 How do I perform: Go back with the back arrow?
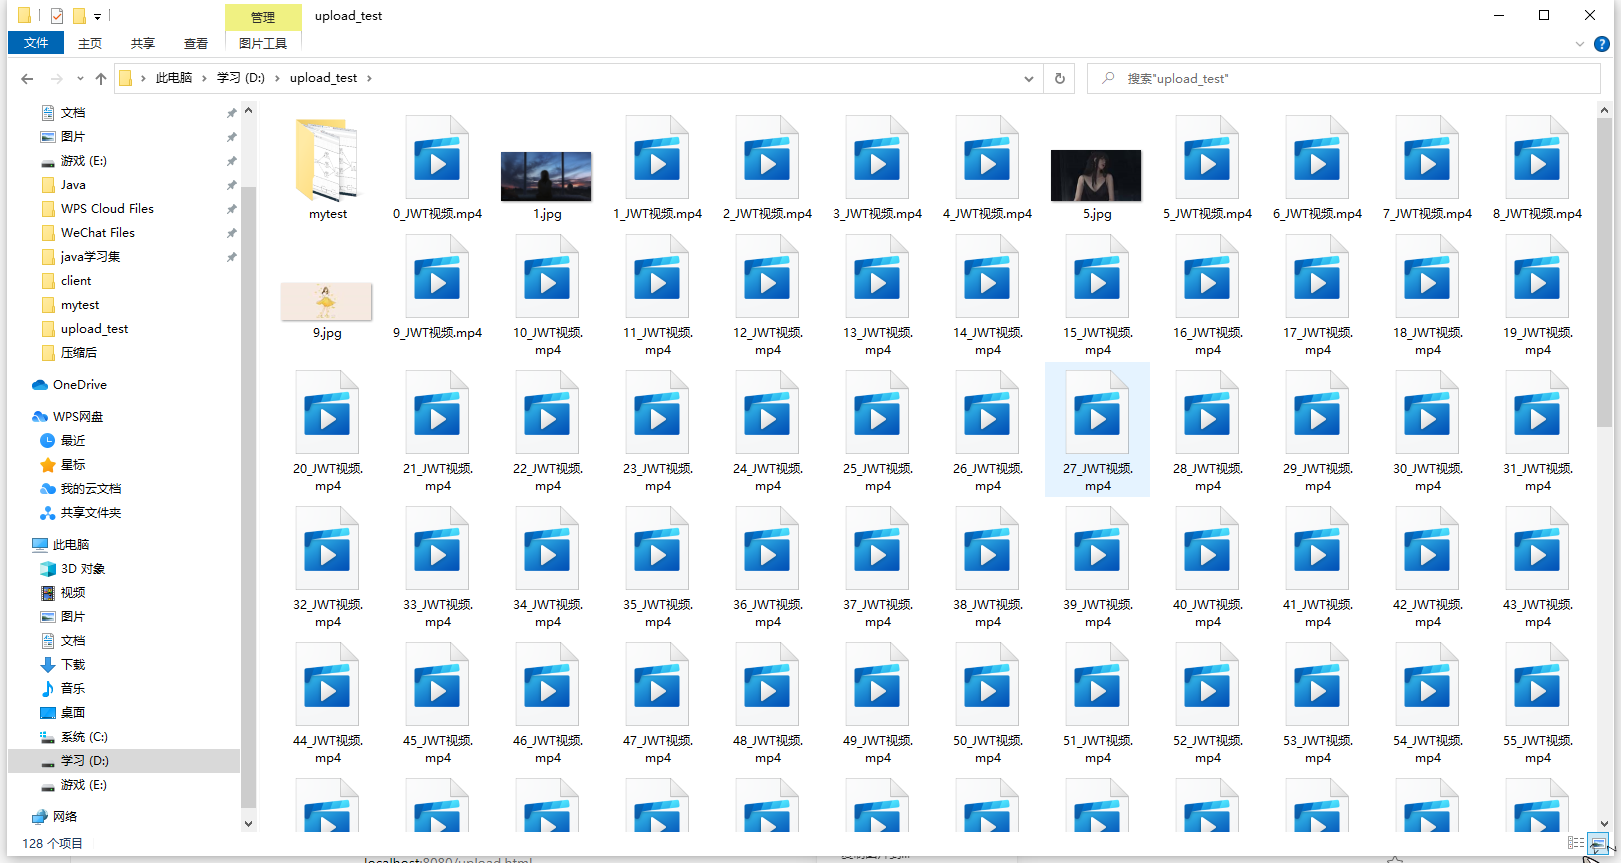pos(27,78)
